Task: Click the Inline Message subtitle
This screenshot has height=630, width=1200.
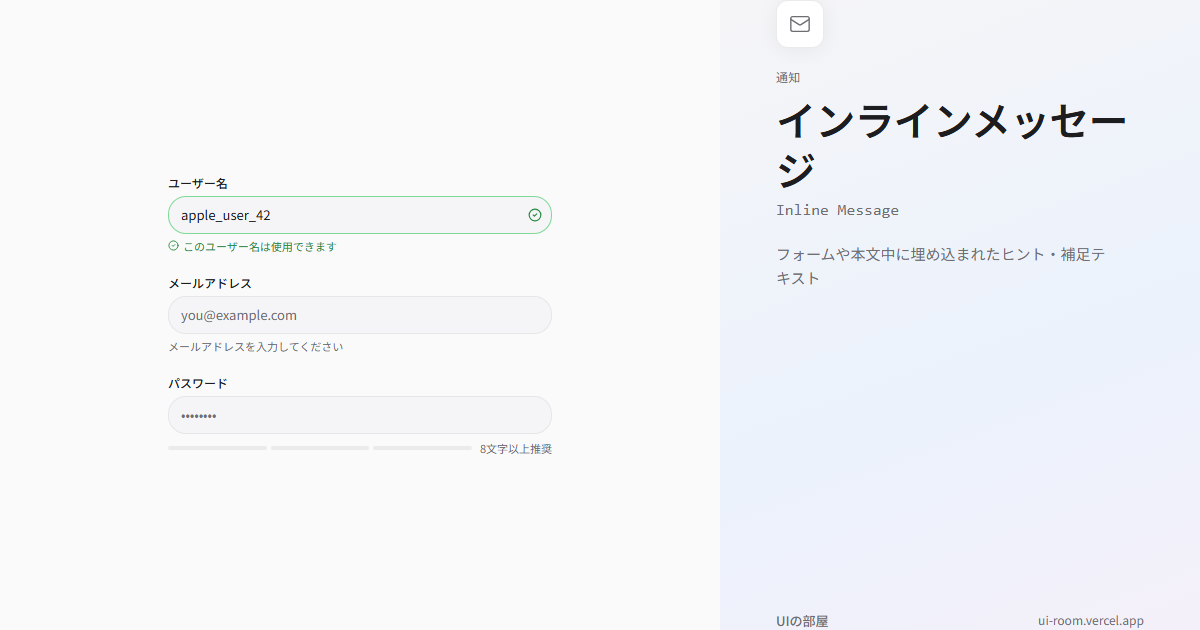Action: pos(838,210)
